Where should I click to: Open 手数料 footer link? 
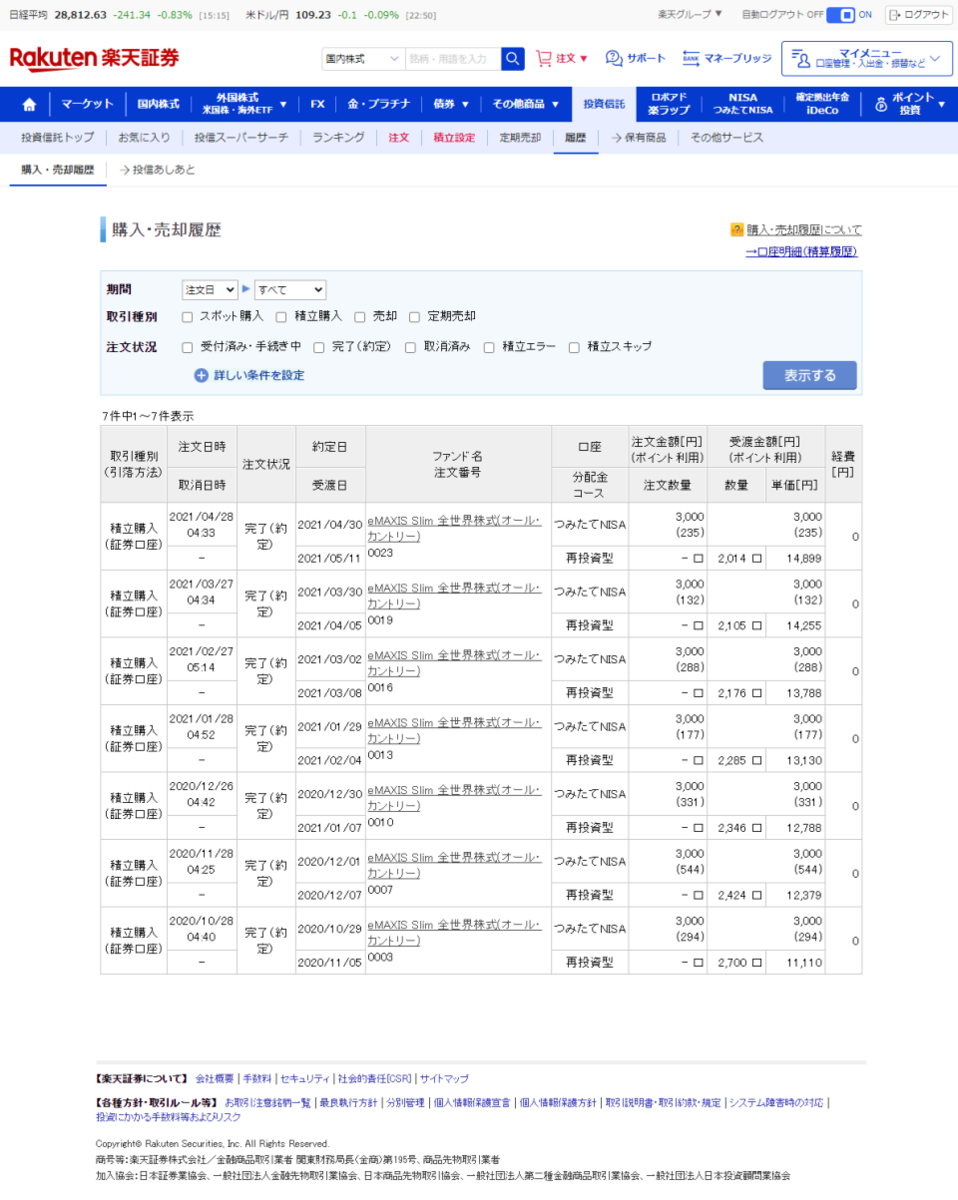point(257,1079)
